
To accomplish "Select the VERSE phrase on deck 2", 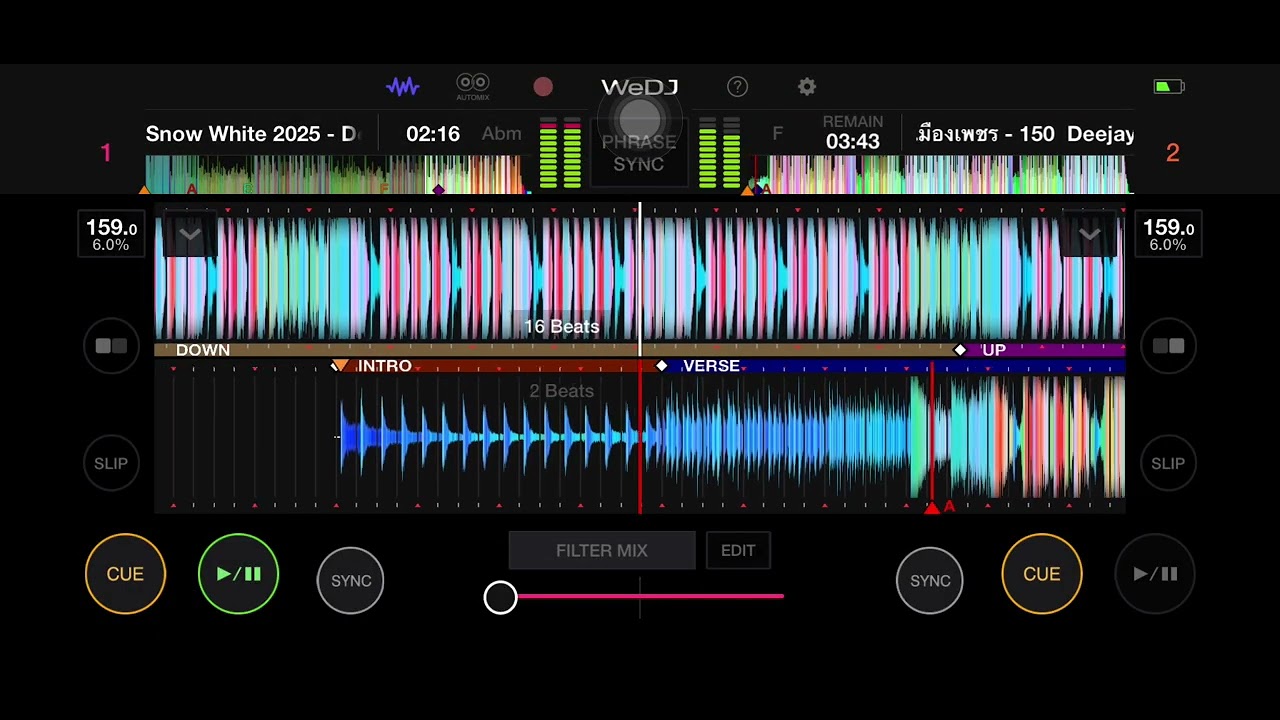I will click(x=711, y=366).
